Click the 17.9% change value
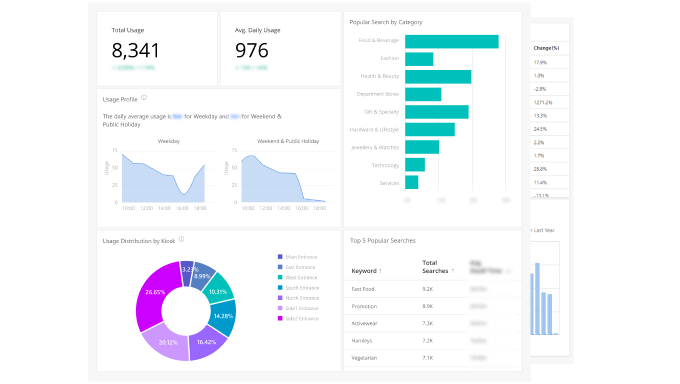Screen dimensions: 680x384 click(x=540, y=62)
